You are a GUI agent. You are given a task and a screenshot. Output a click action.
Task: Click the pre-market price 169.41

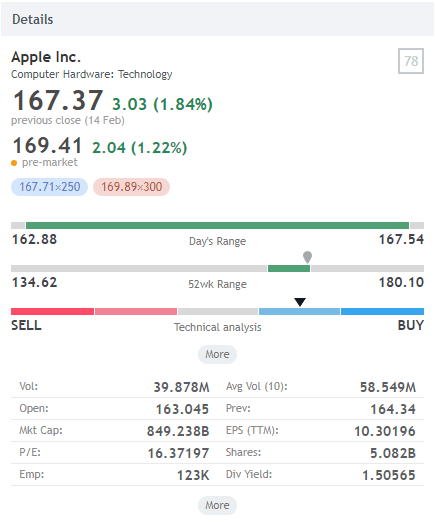click(47, 146)
